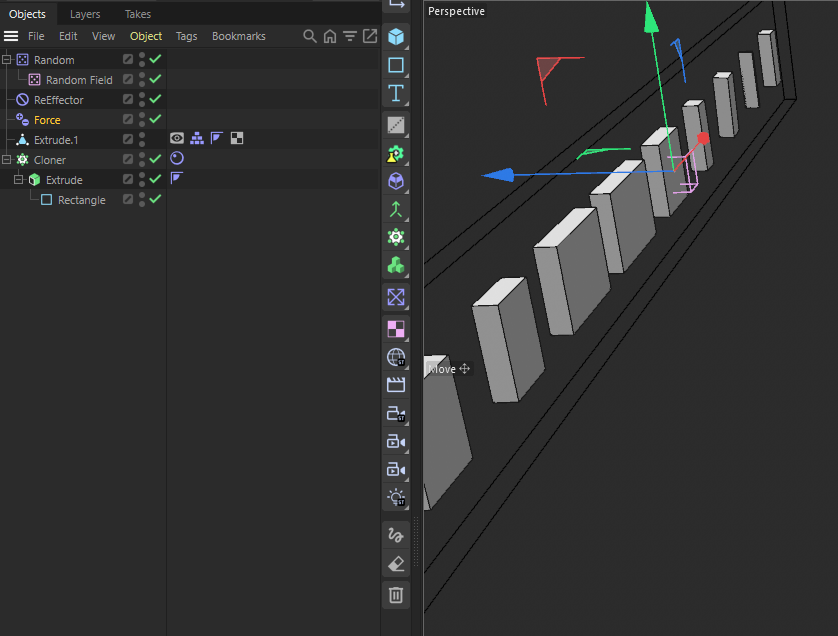Click the trash bin icon
The width and height of the screenshot is (838, 636).
(395, 595)
